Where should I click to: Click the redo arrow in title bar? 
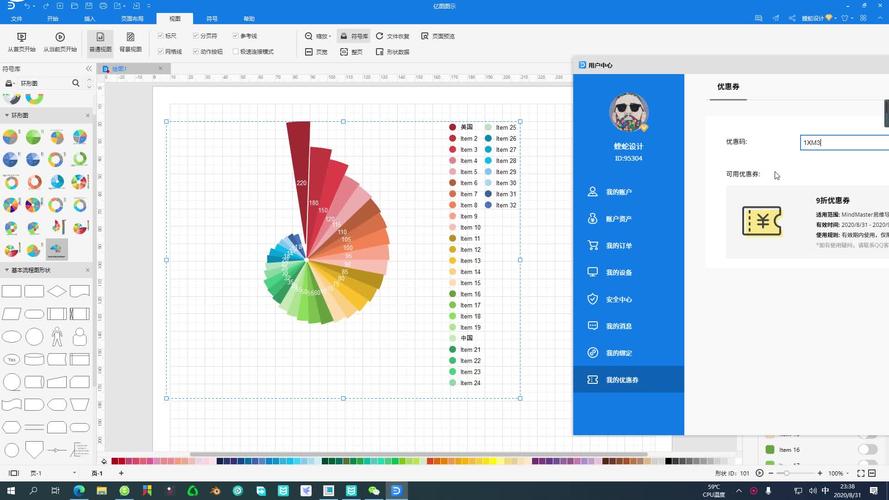(46, 6)
